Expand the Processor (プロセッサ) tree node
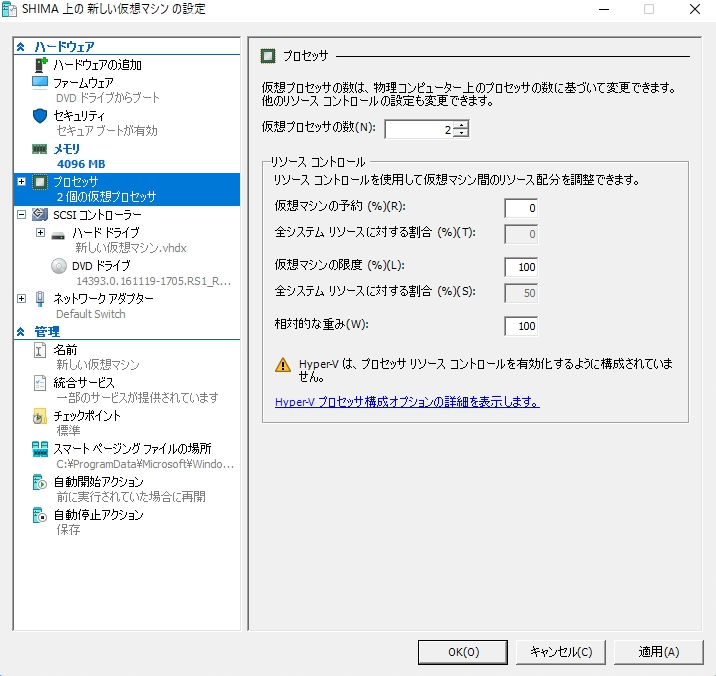 [x=21, y=181]
